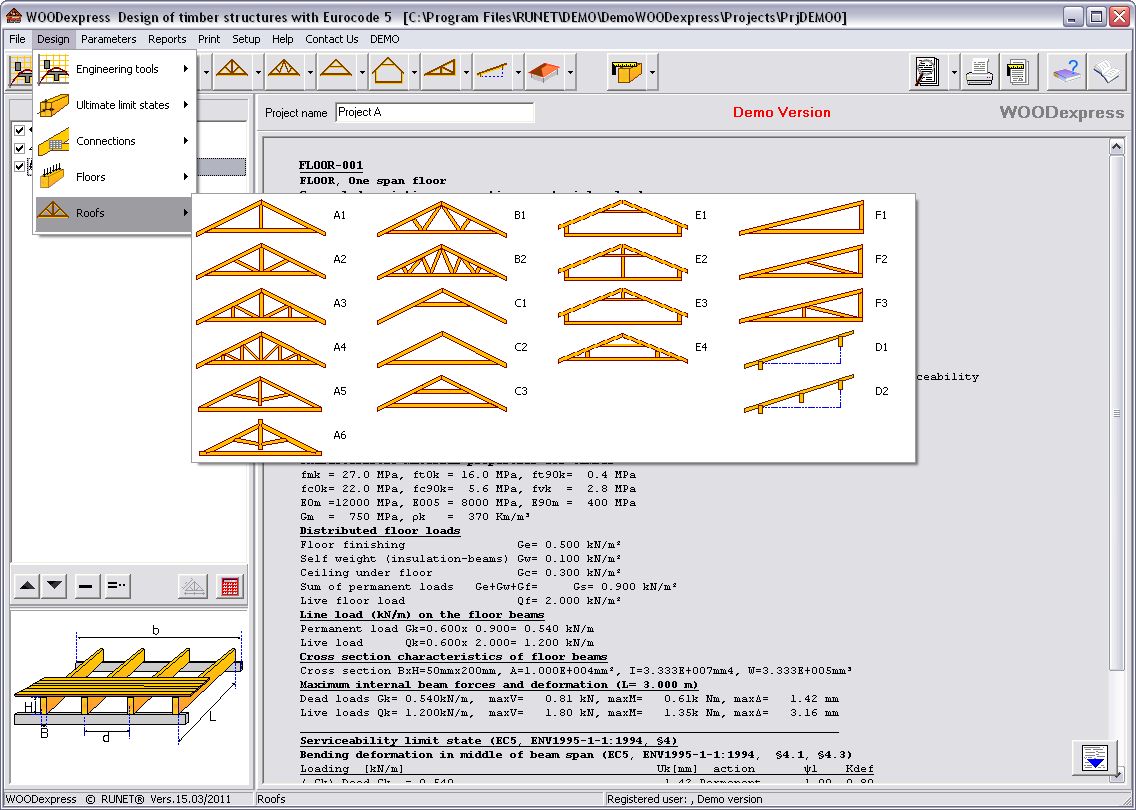
Task: Click the blue arrow page button below the report
Action: click(x=1095, y=756)
